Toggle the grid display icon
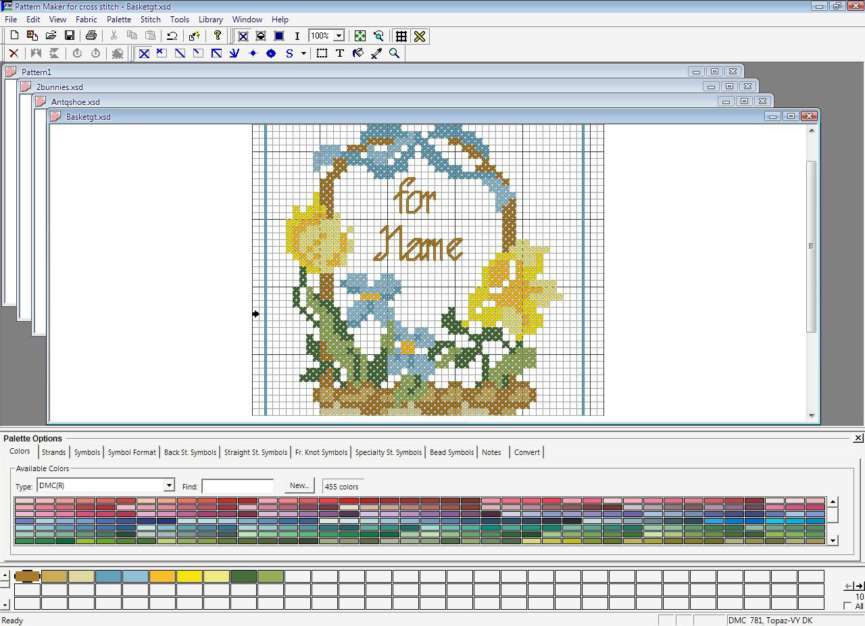The height and width of the screenshot is (626, 865). pos(402,35)
